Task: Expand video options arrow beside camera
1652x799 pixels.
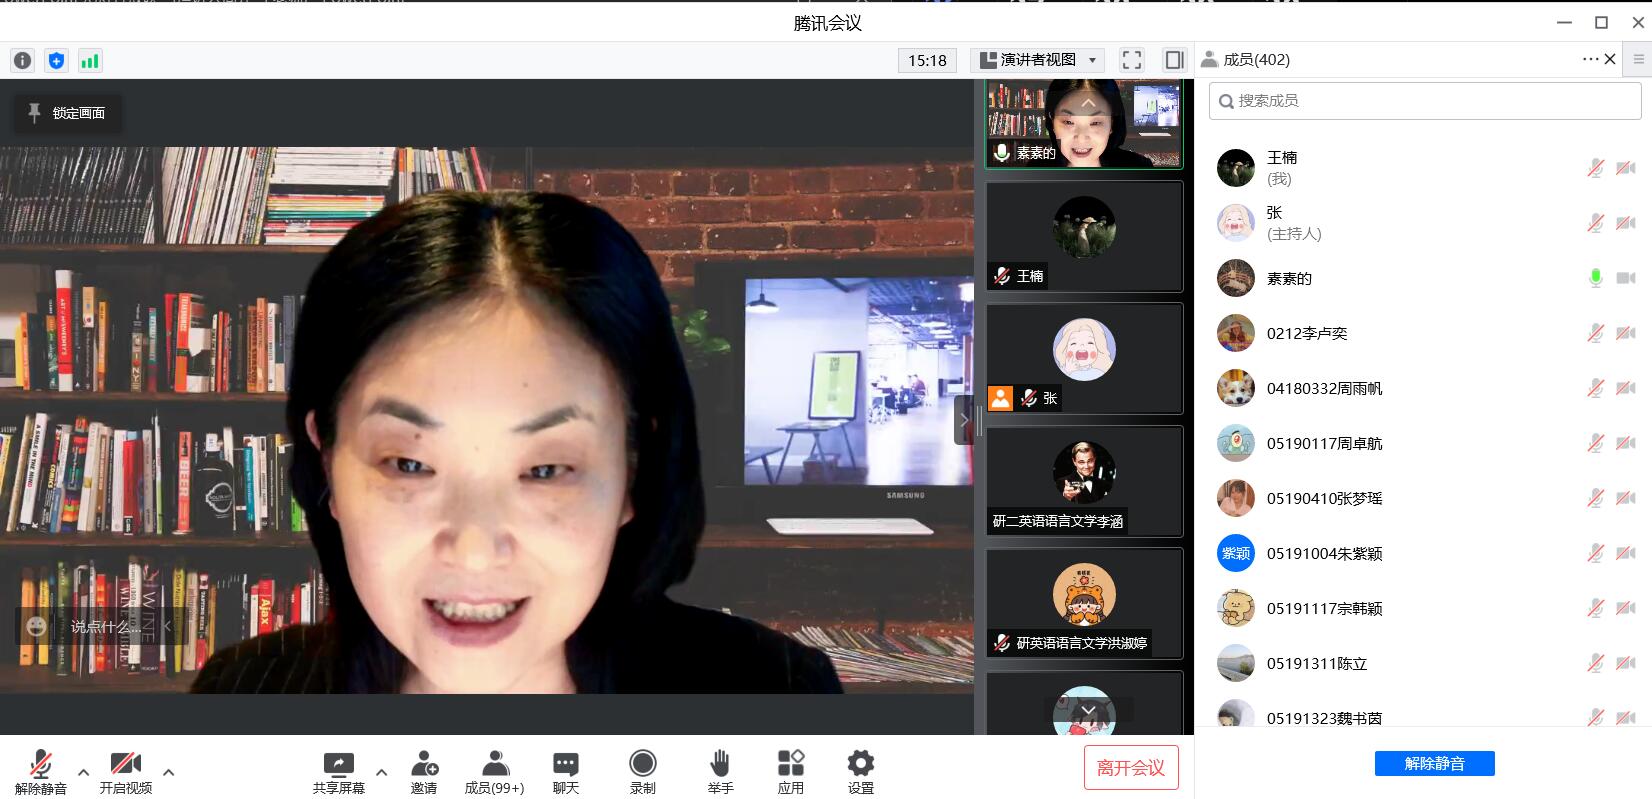Action: 168,772
